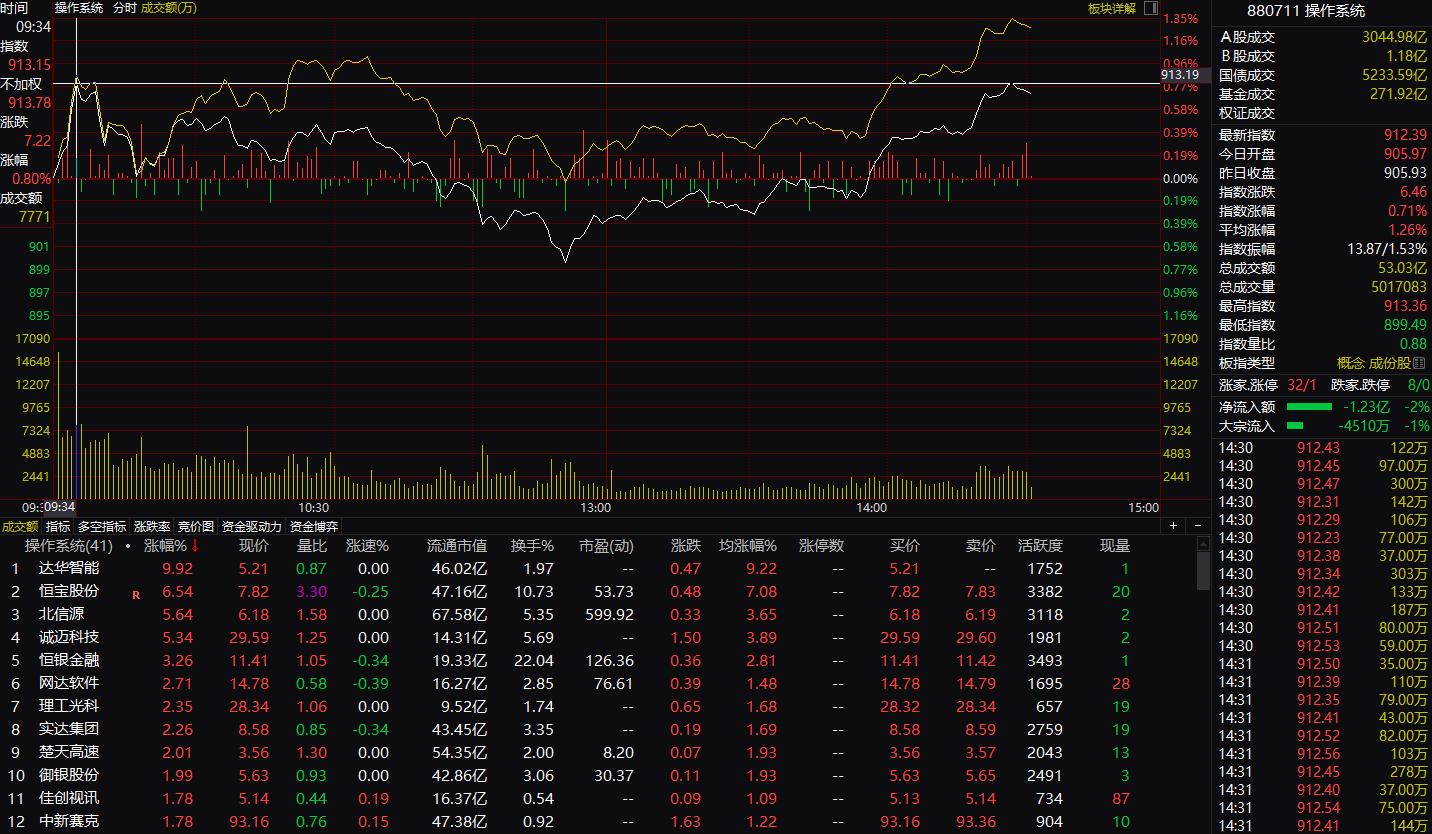Screen dimensions: 1432x834
Task: Click the 15:00 time axis label
Action: tap(1144, 508)
